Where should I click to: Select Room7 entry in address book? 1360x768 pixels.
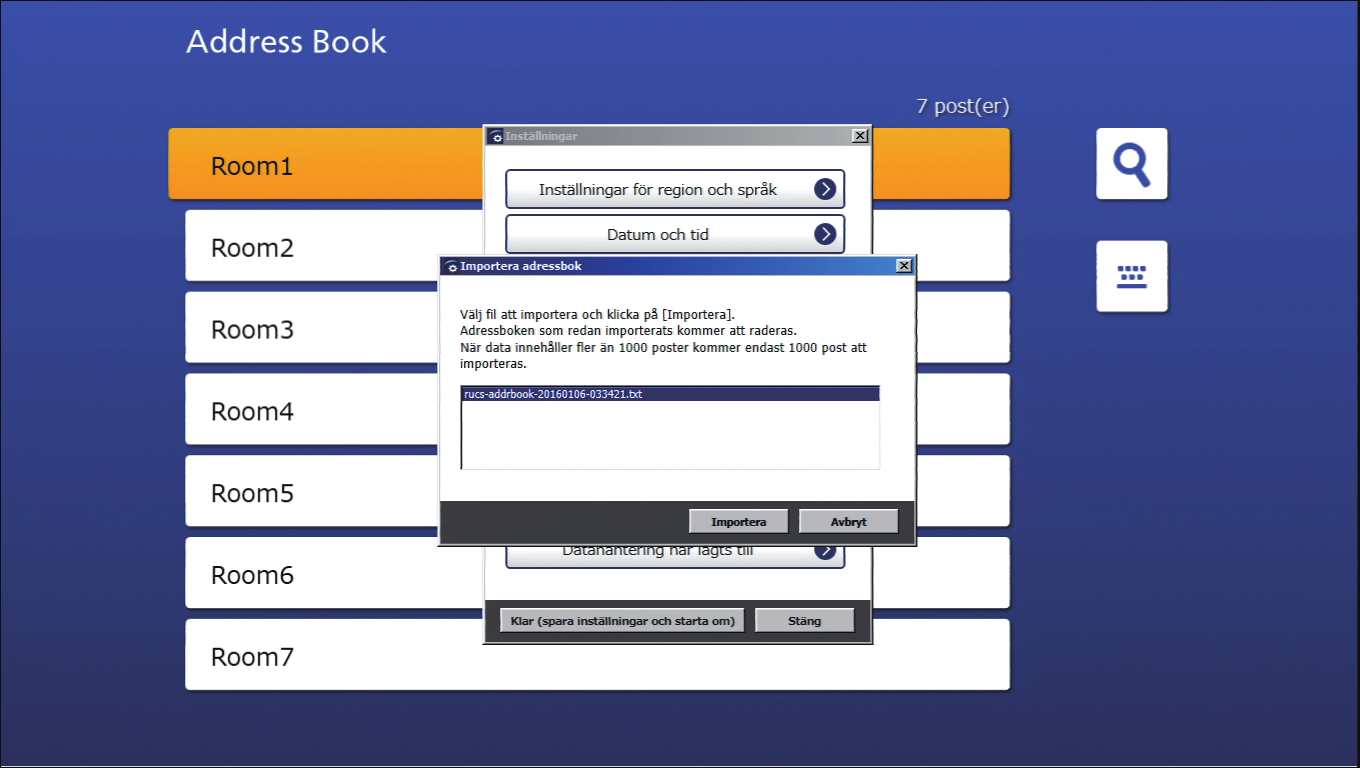tap(597, 656)
